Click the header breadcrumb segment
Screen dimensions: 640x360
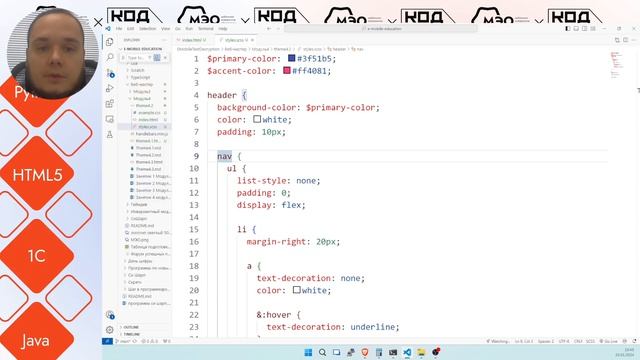(x=336, y=49)
